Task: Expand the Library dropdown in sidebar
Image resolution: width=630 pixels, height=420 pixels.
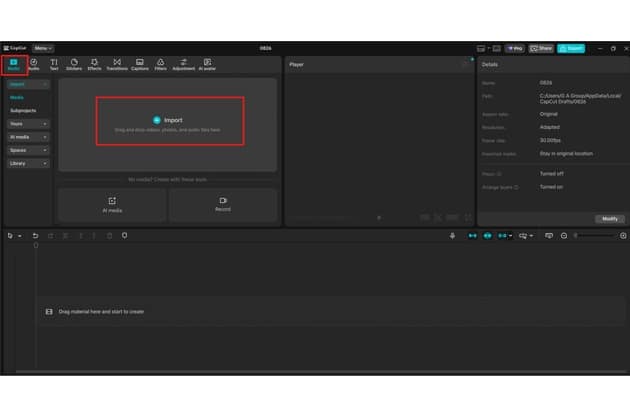Action: pos(28,163)
